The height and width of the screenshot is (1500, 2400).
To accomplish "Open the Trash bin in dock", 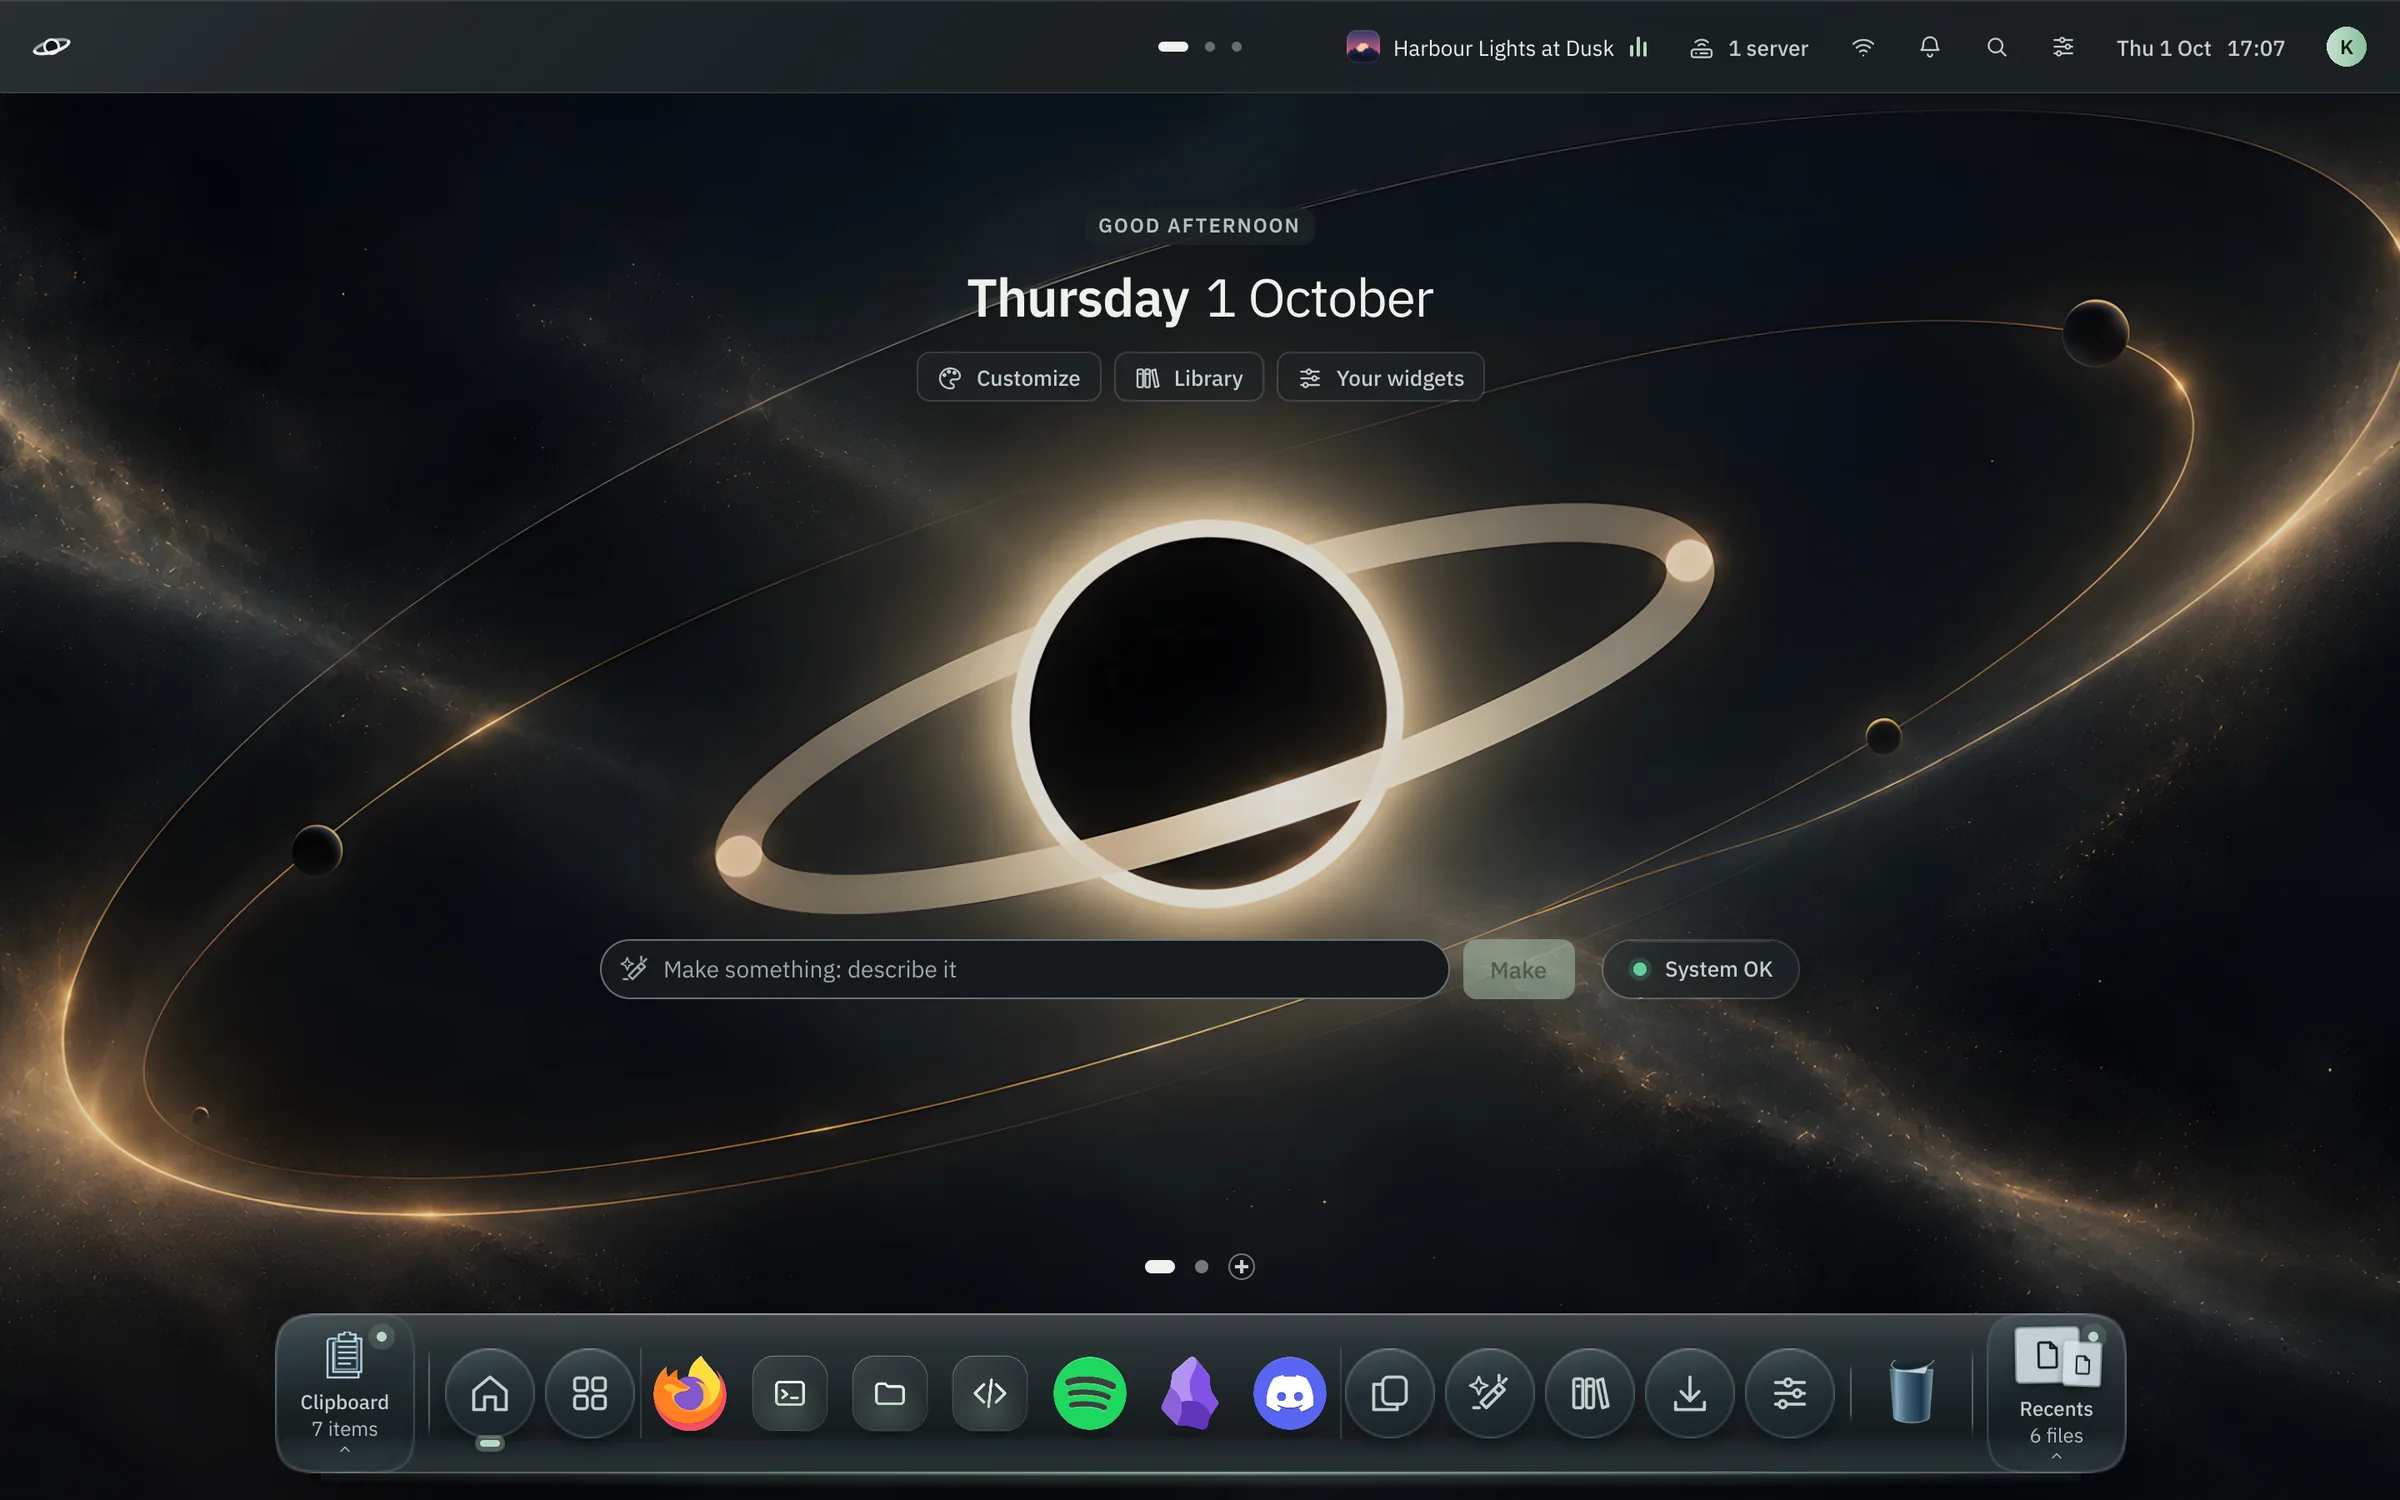I will 1911,1391.
